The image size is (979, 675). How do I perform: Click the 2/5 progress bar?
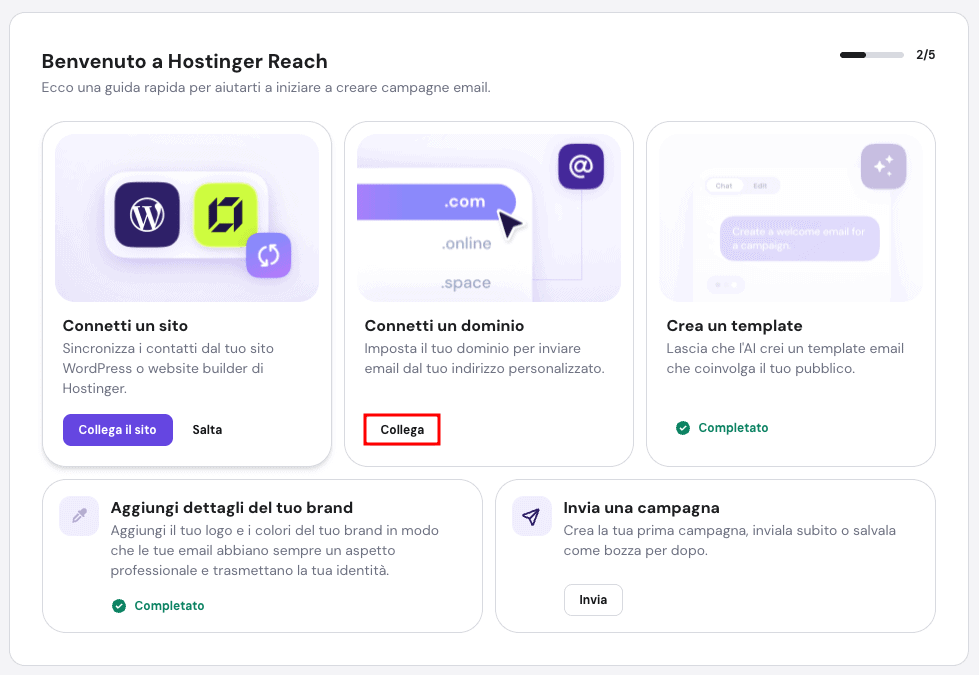coord(871,56)
